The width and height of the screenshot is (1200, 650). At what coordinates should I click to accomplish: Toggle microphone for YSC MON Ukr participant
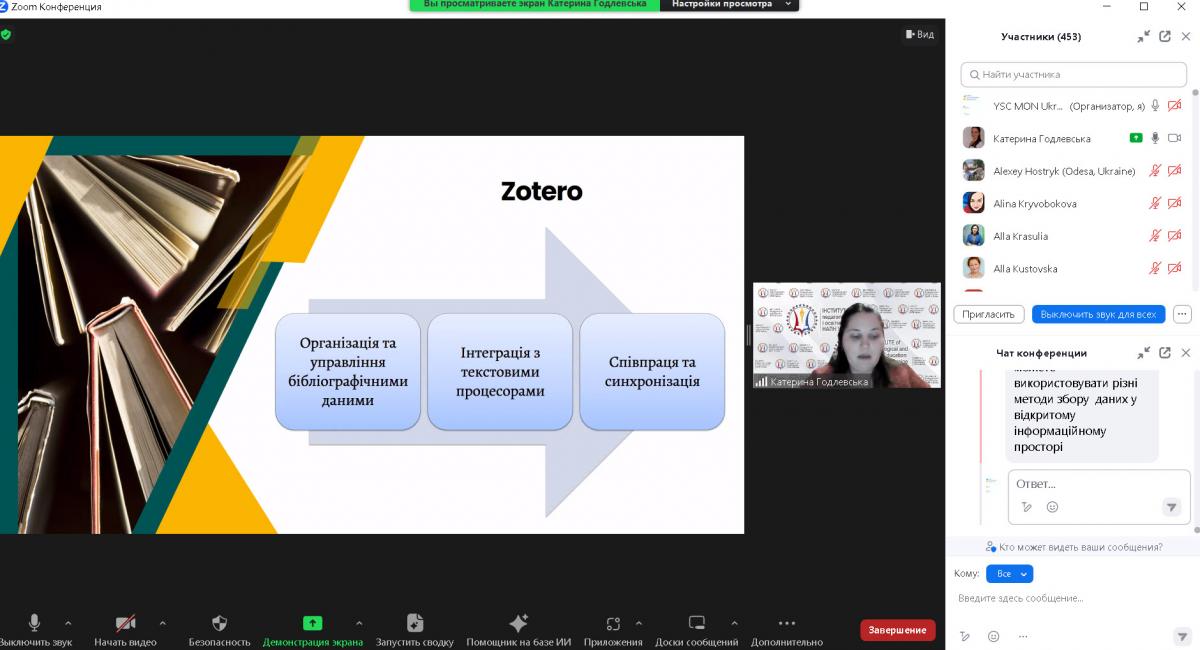pyautogui.click(x=1155, y=106)
